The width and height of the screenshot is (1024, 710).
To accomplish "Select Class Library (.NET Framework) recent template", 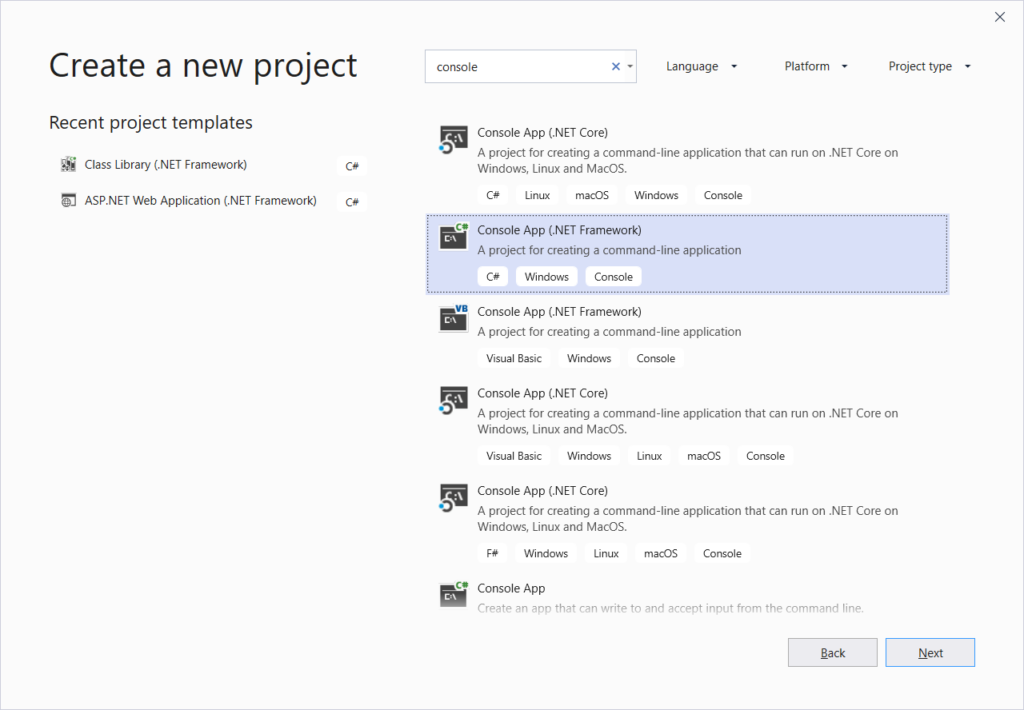I will (166, 164).
